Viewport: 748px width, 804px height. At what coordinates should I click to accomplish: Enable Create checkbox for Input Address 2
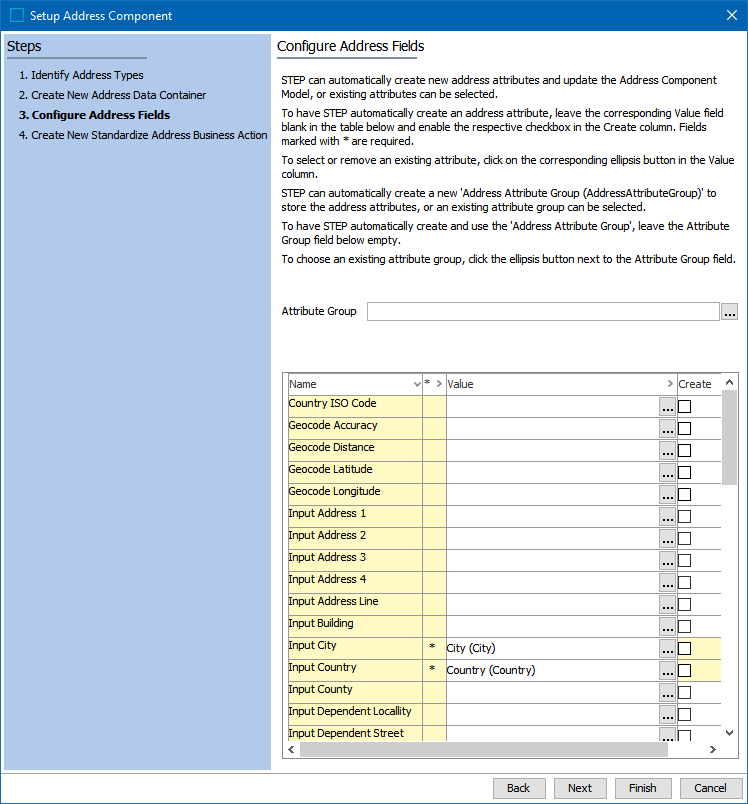click(684, 539)
